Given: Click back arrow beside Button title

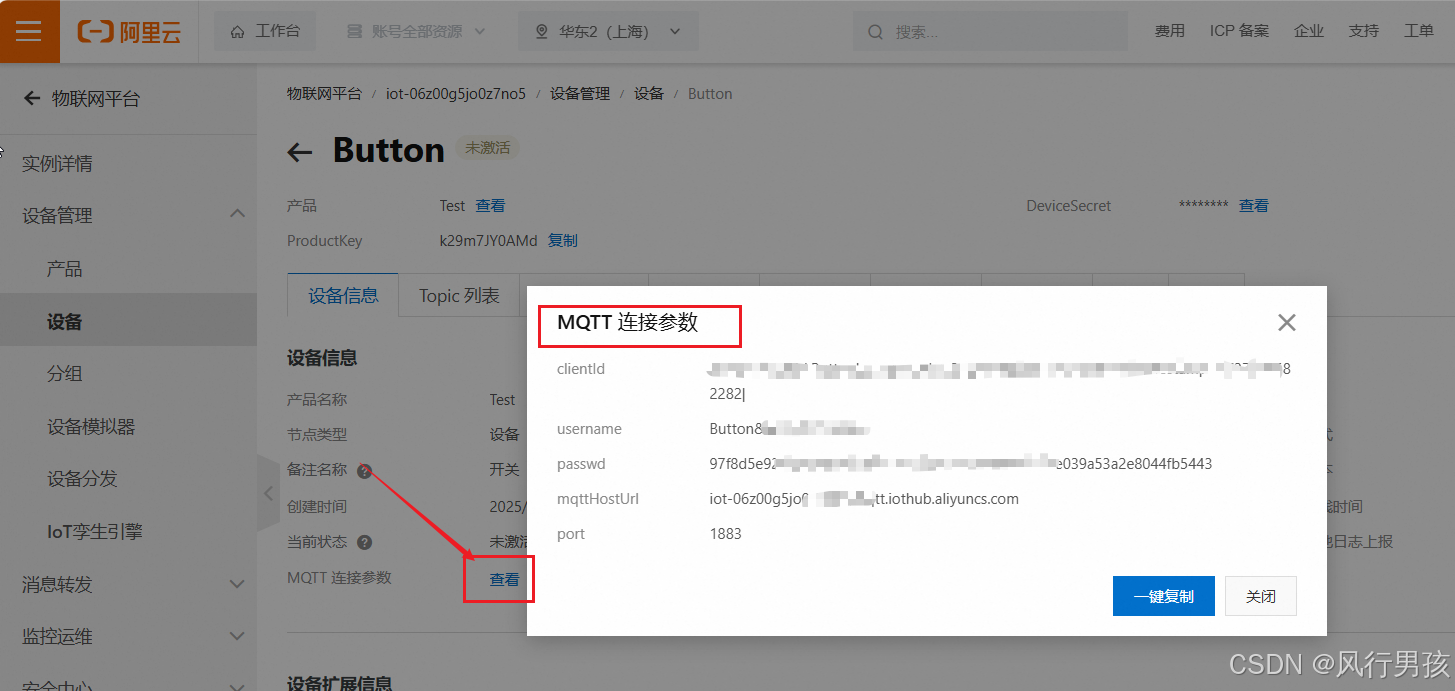Looking at the screenshot, I should (300, 152).
